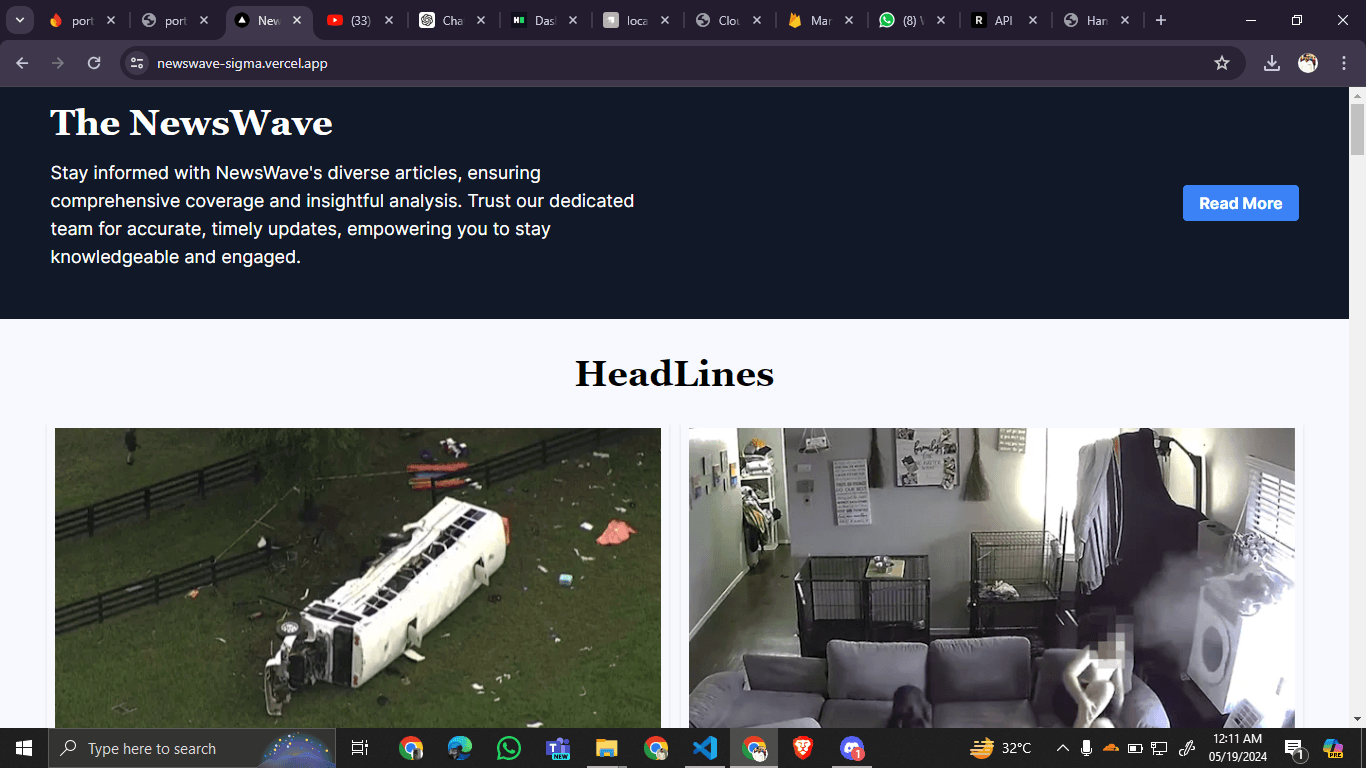
Task: Go back to the previous page
Action: (x=22, y=63)
